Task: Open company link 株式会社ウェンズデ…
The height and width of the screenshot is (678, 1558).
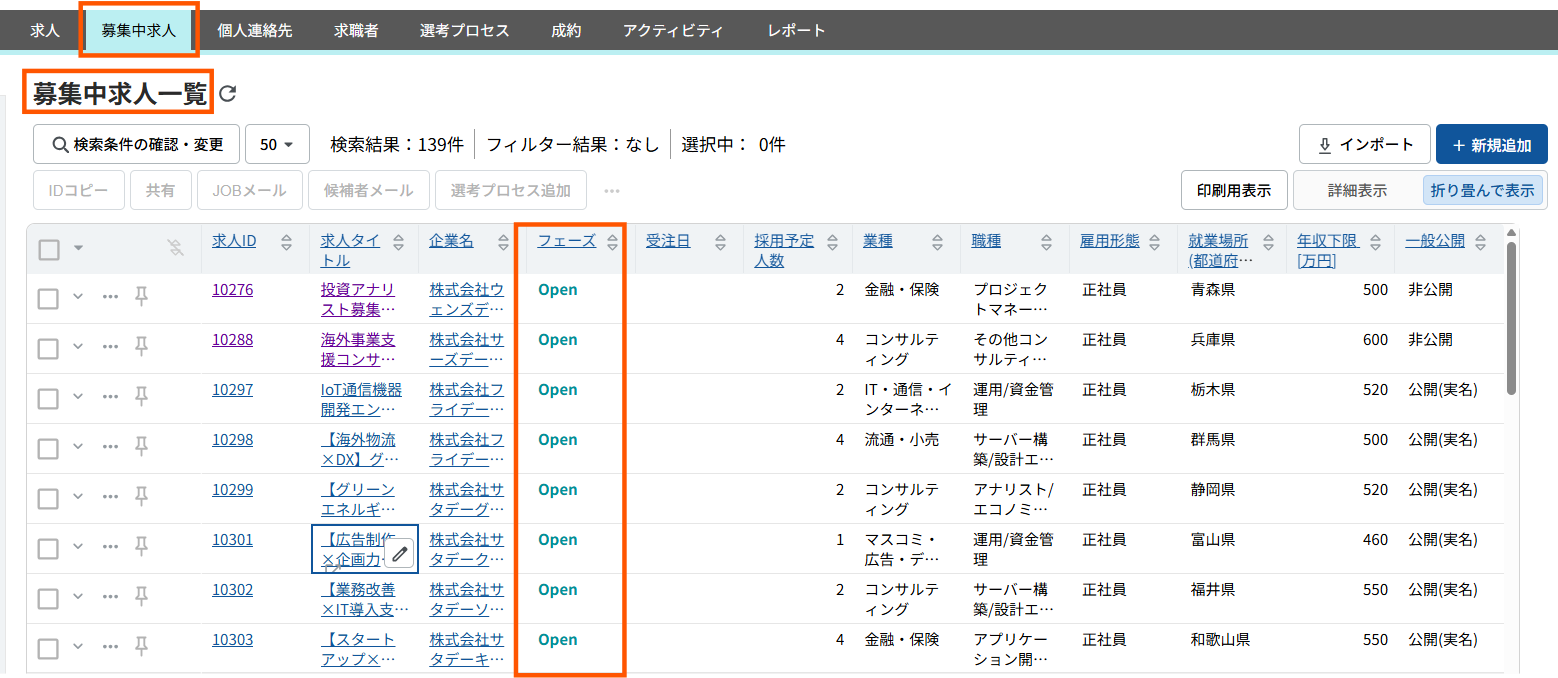Action: click(467, 299)
